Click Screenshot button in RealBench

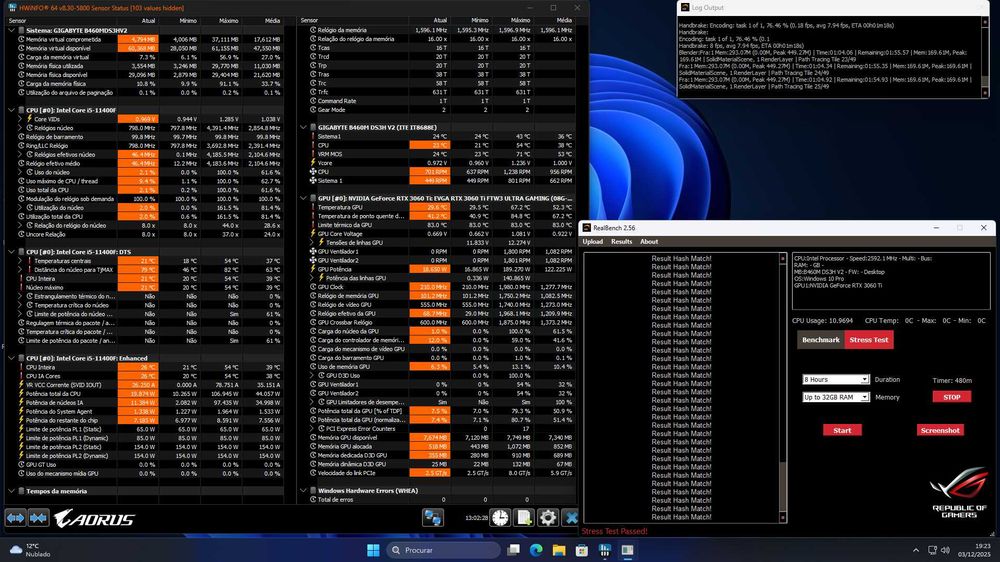point(940,430)
